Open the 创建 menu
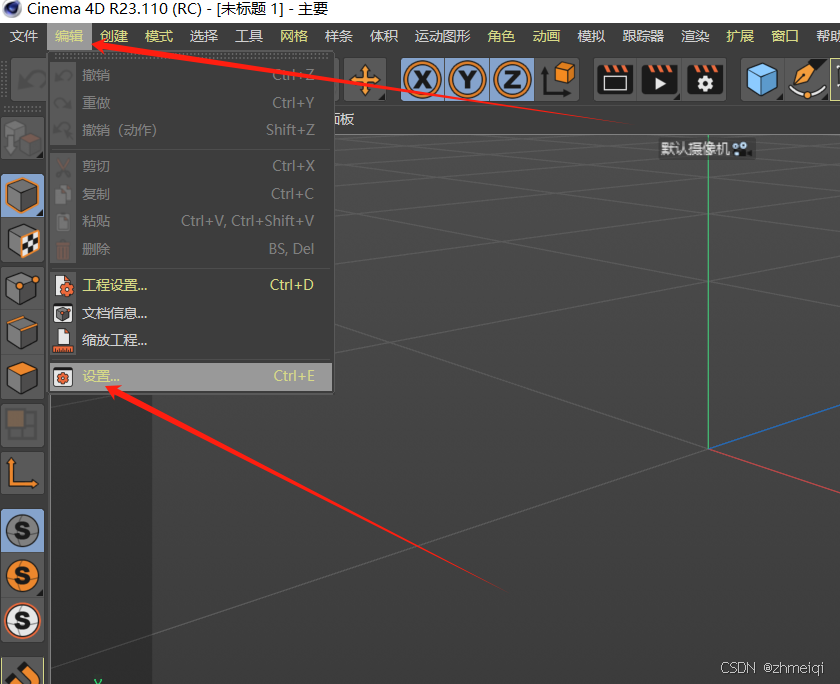The image size is (840, 684). (x=114, y=36)
